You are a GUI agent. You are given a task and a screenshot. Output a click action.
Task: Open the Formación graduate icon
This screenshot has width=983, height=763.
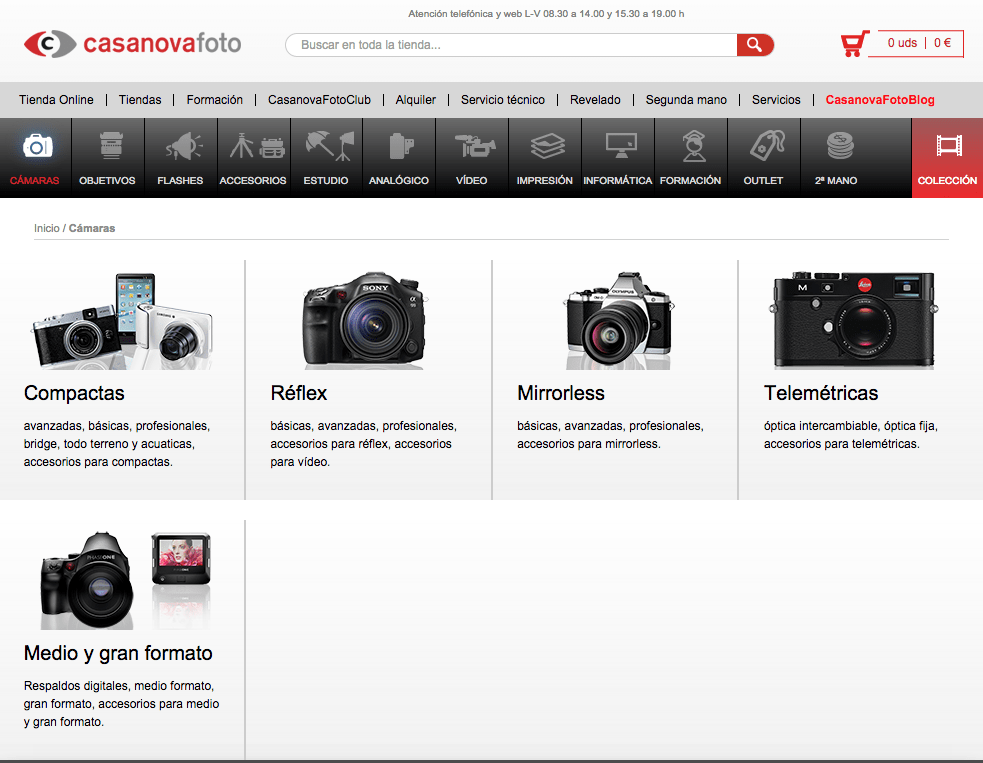693,145
